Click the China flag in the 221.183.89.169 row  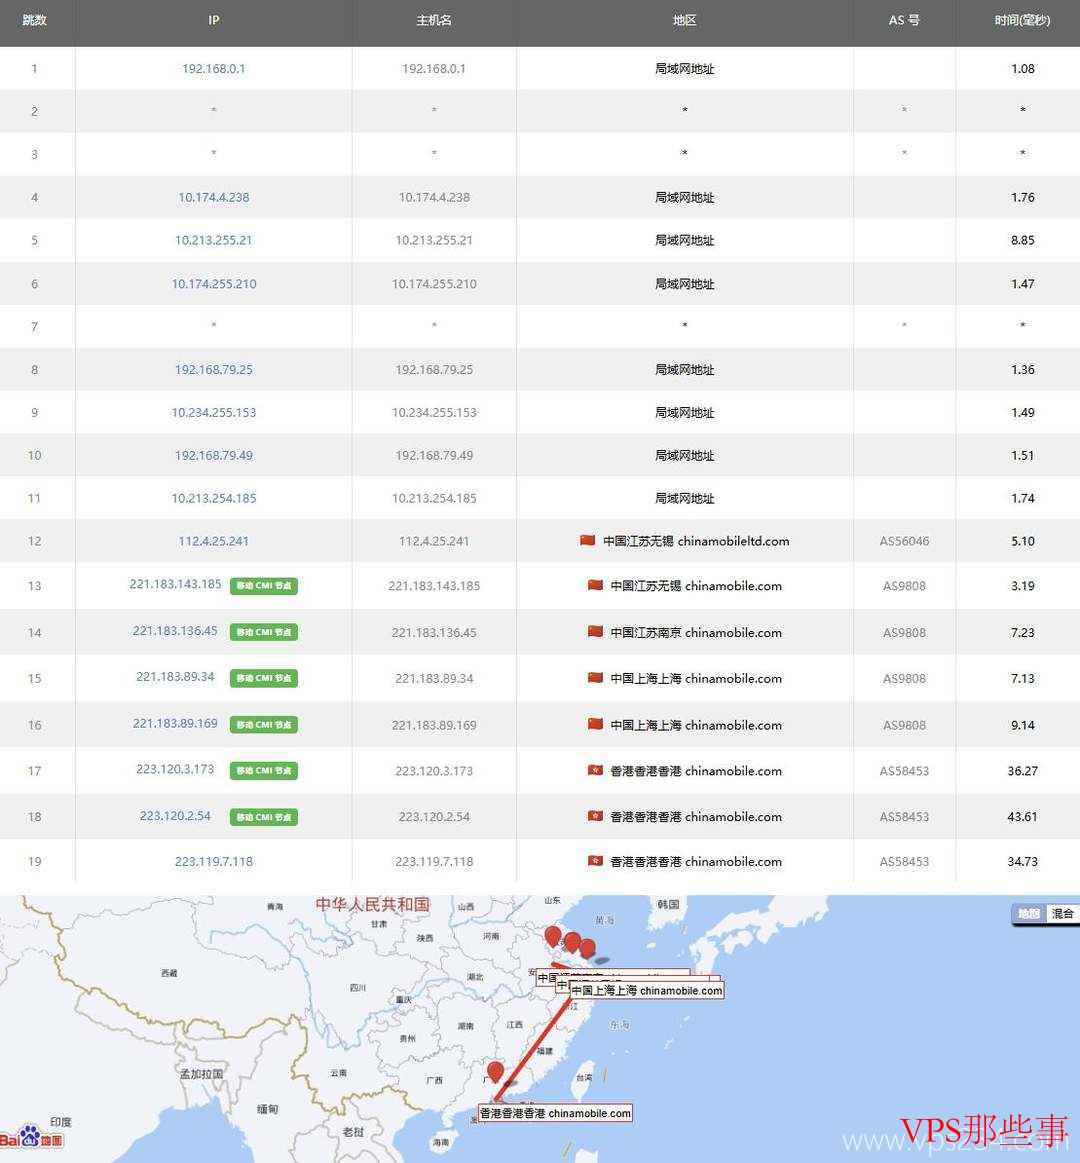pos(595,724)
